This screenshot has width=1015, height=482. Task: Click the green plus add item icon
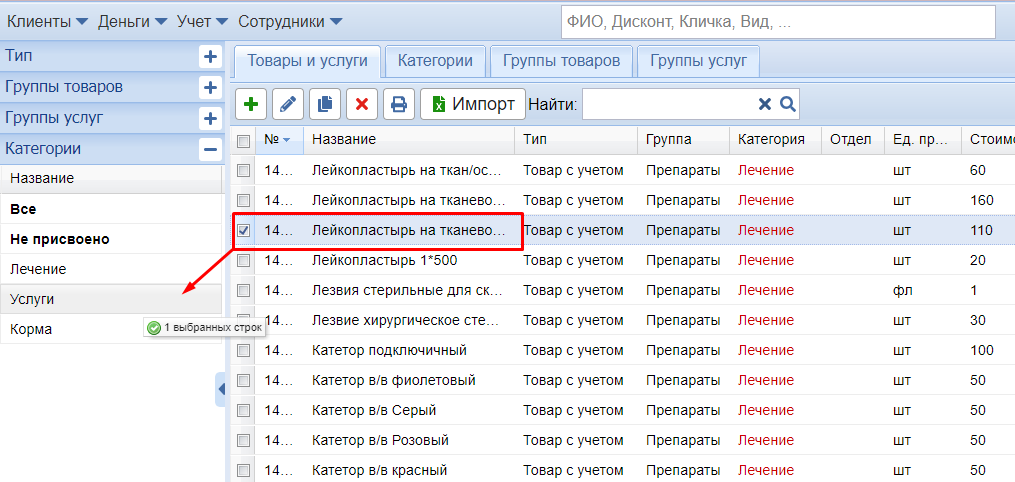[x=251, y=104]
